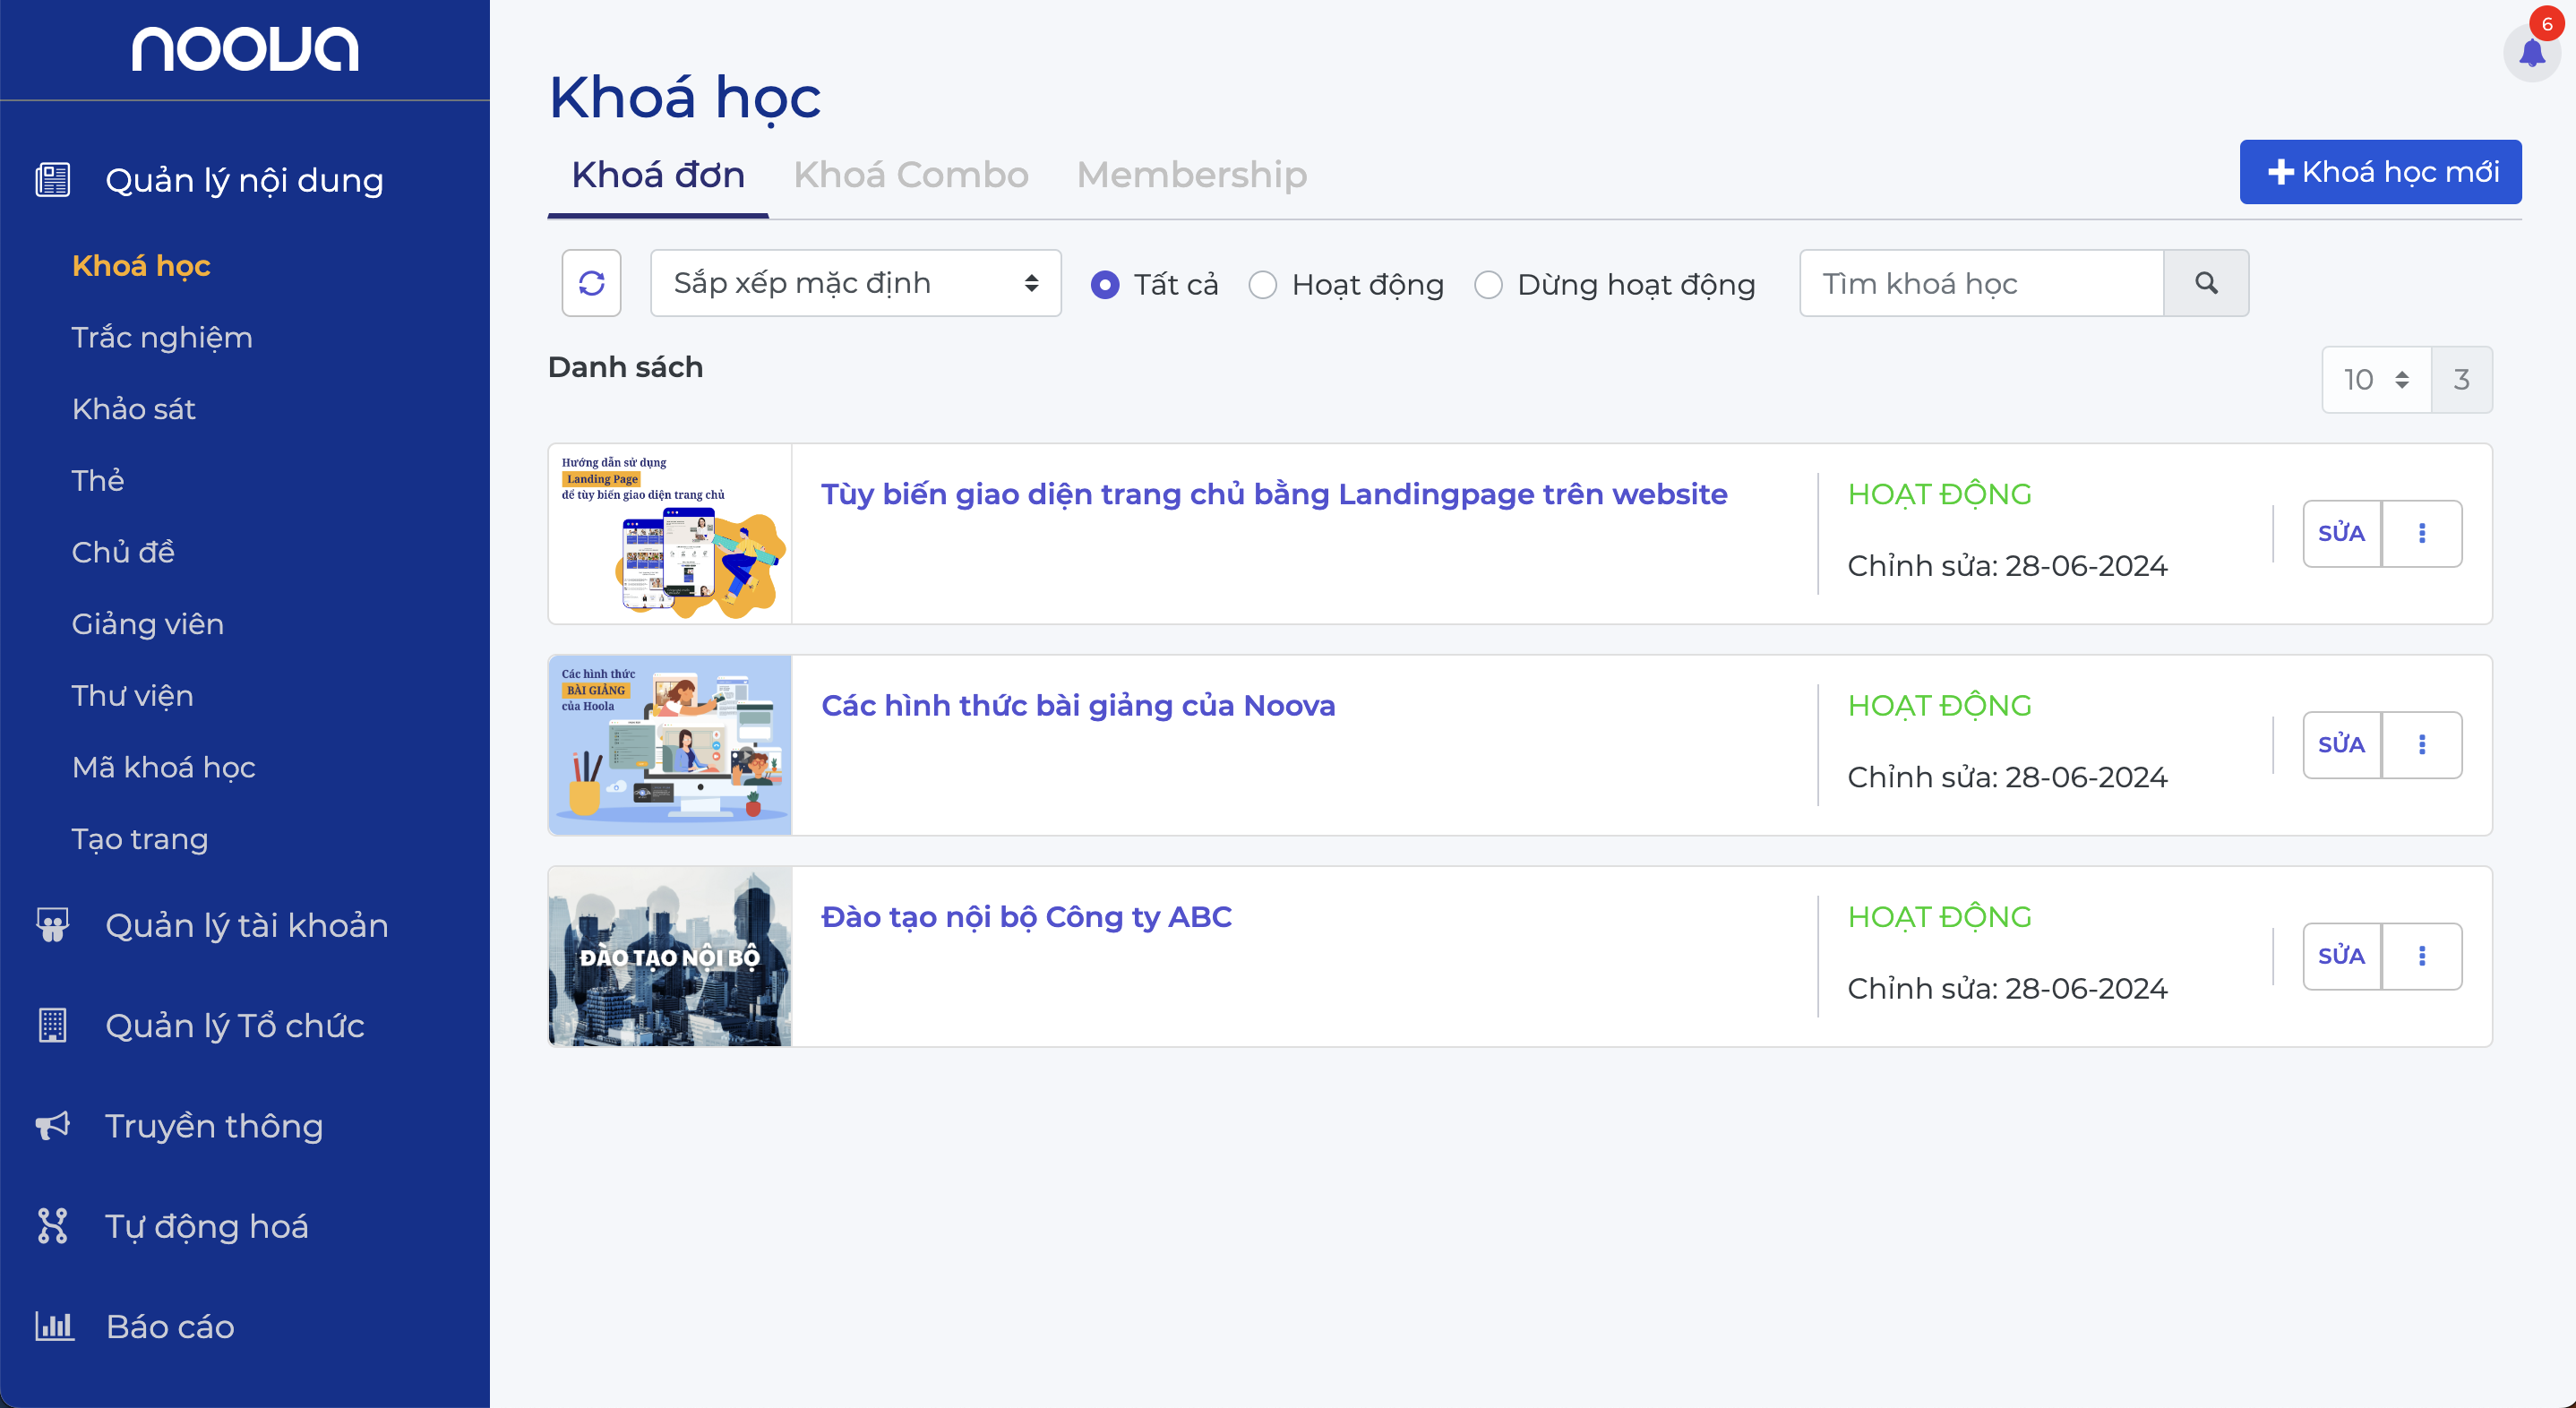
Task: Expand the Quản lý tài khoản menu
Action: click(x=246, y=925)
